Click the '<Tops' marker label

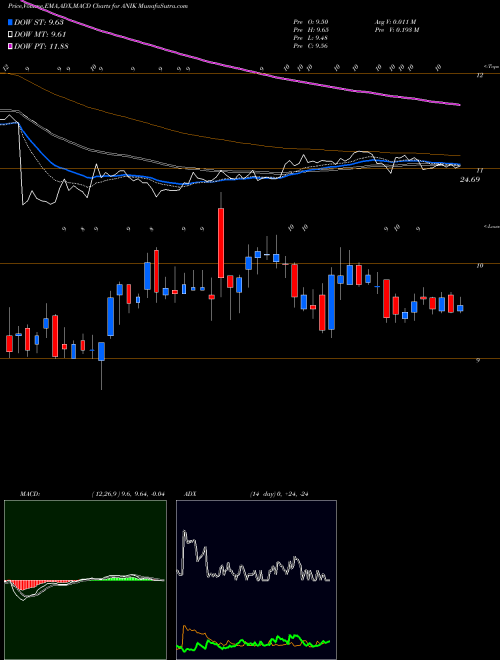point(491,67)
